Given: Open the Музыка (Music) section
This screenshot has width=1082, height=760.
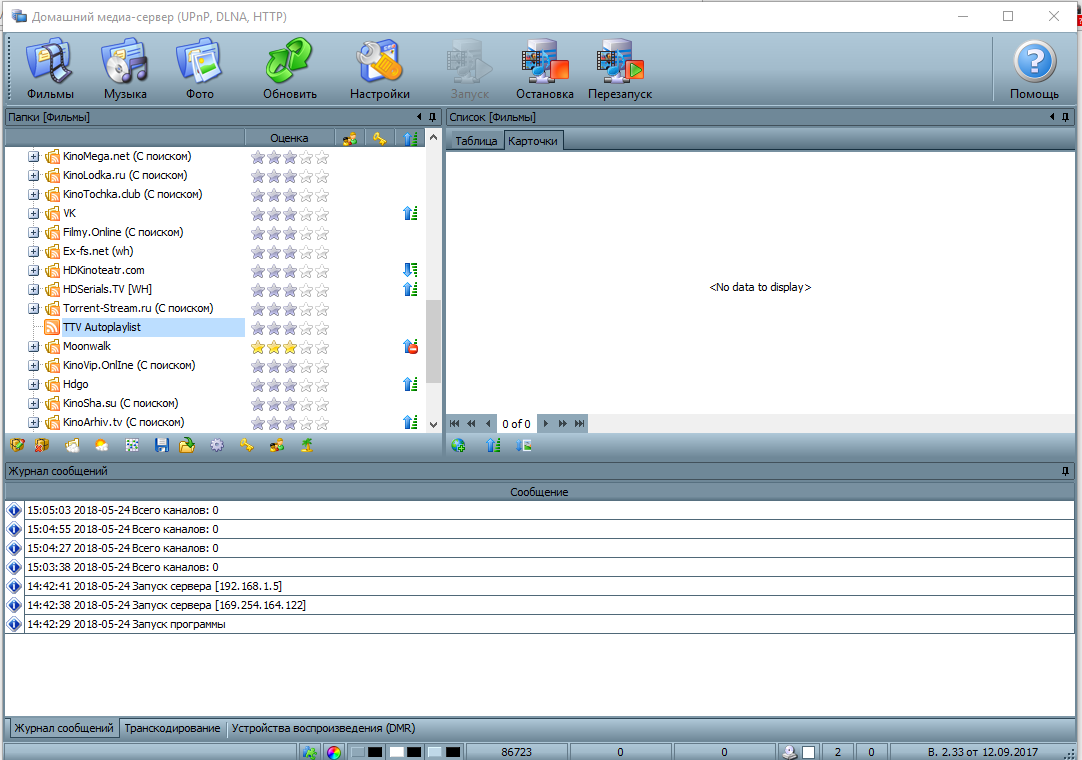Looking at the screenshot, I should click(x=125, y=68).
